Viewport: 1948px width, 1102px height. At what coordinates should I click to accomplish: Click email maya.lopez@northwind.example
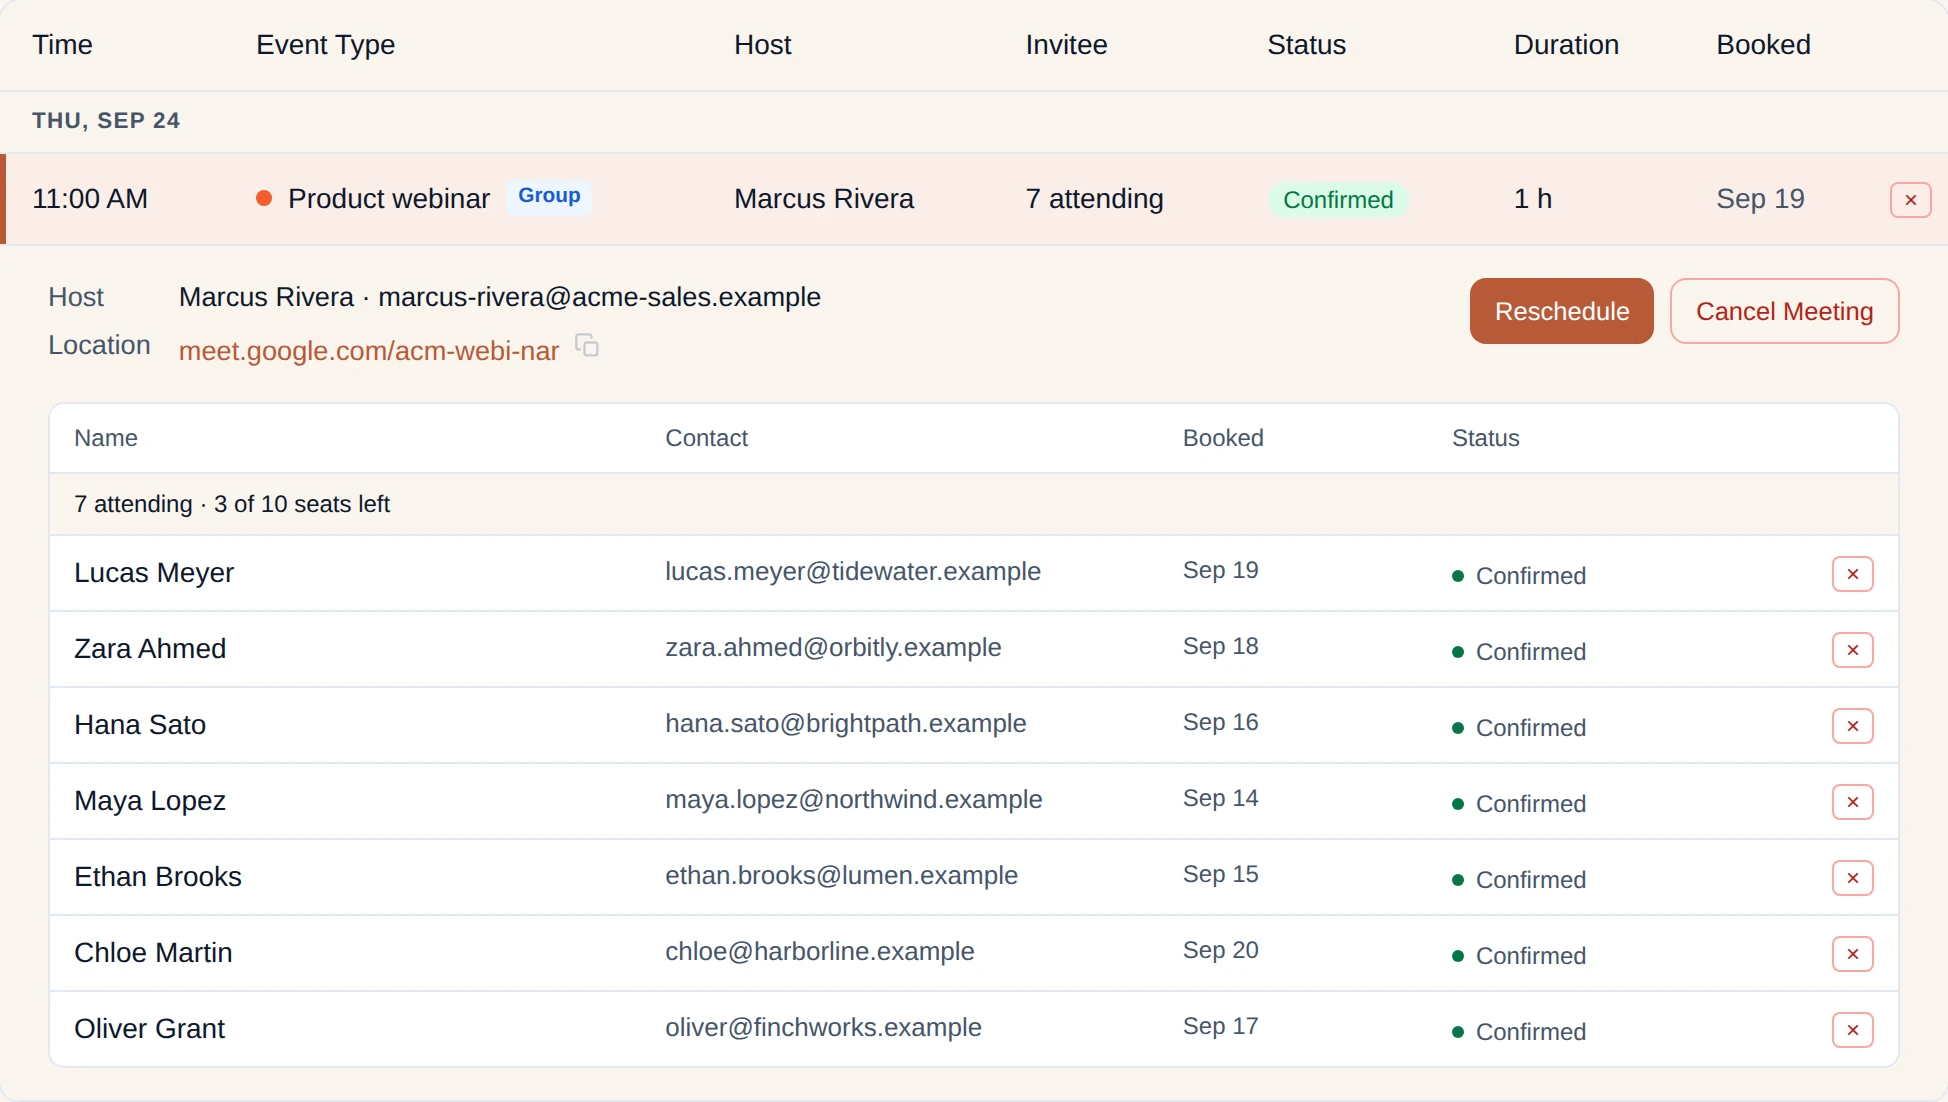click(x=854, y=799)
